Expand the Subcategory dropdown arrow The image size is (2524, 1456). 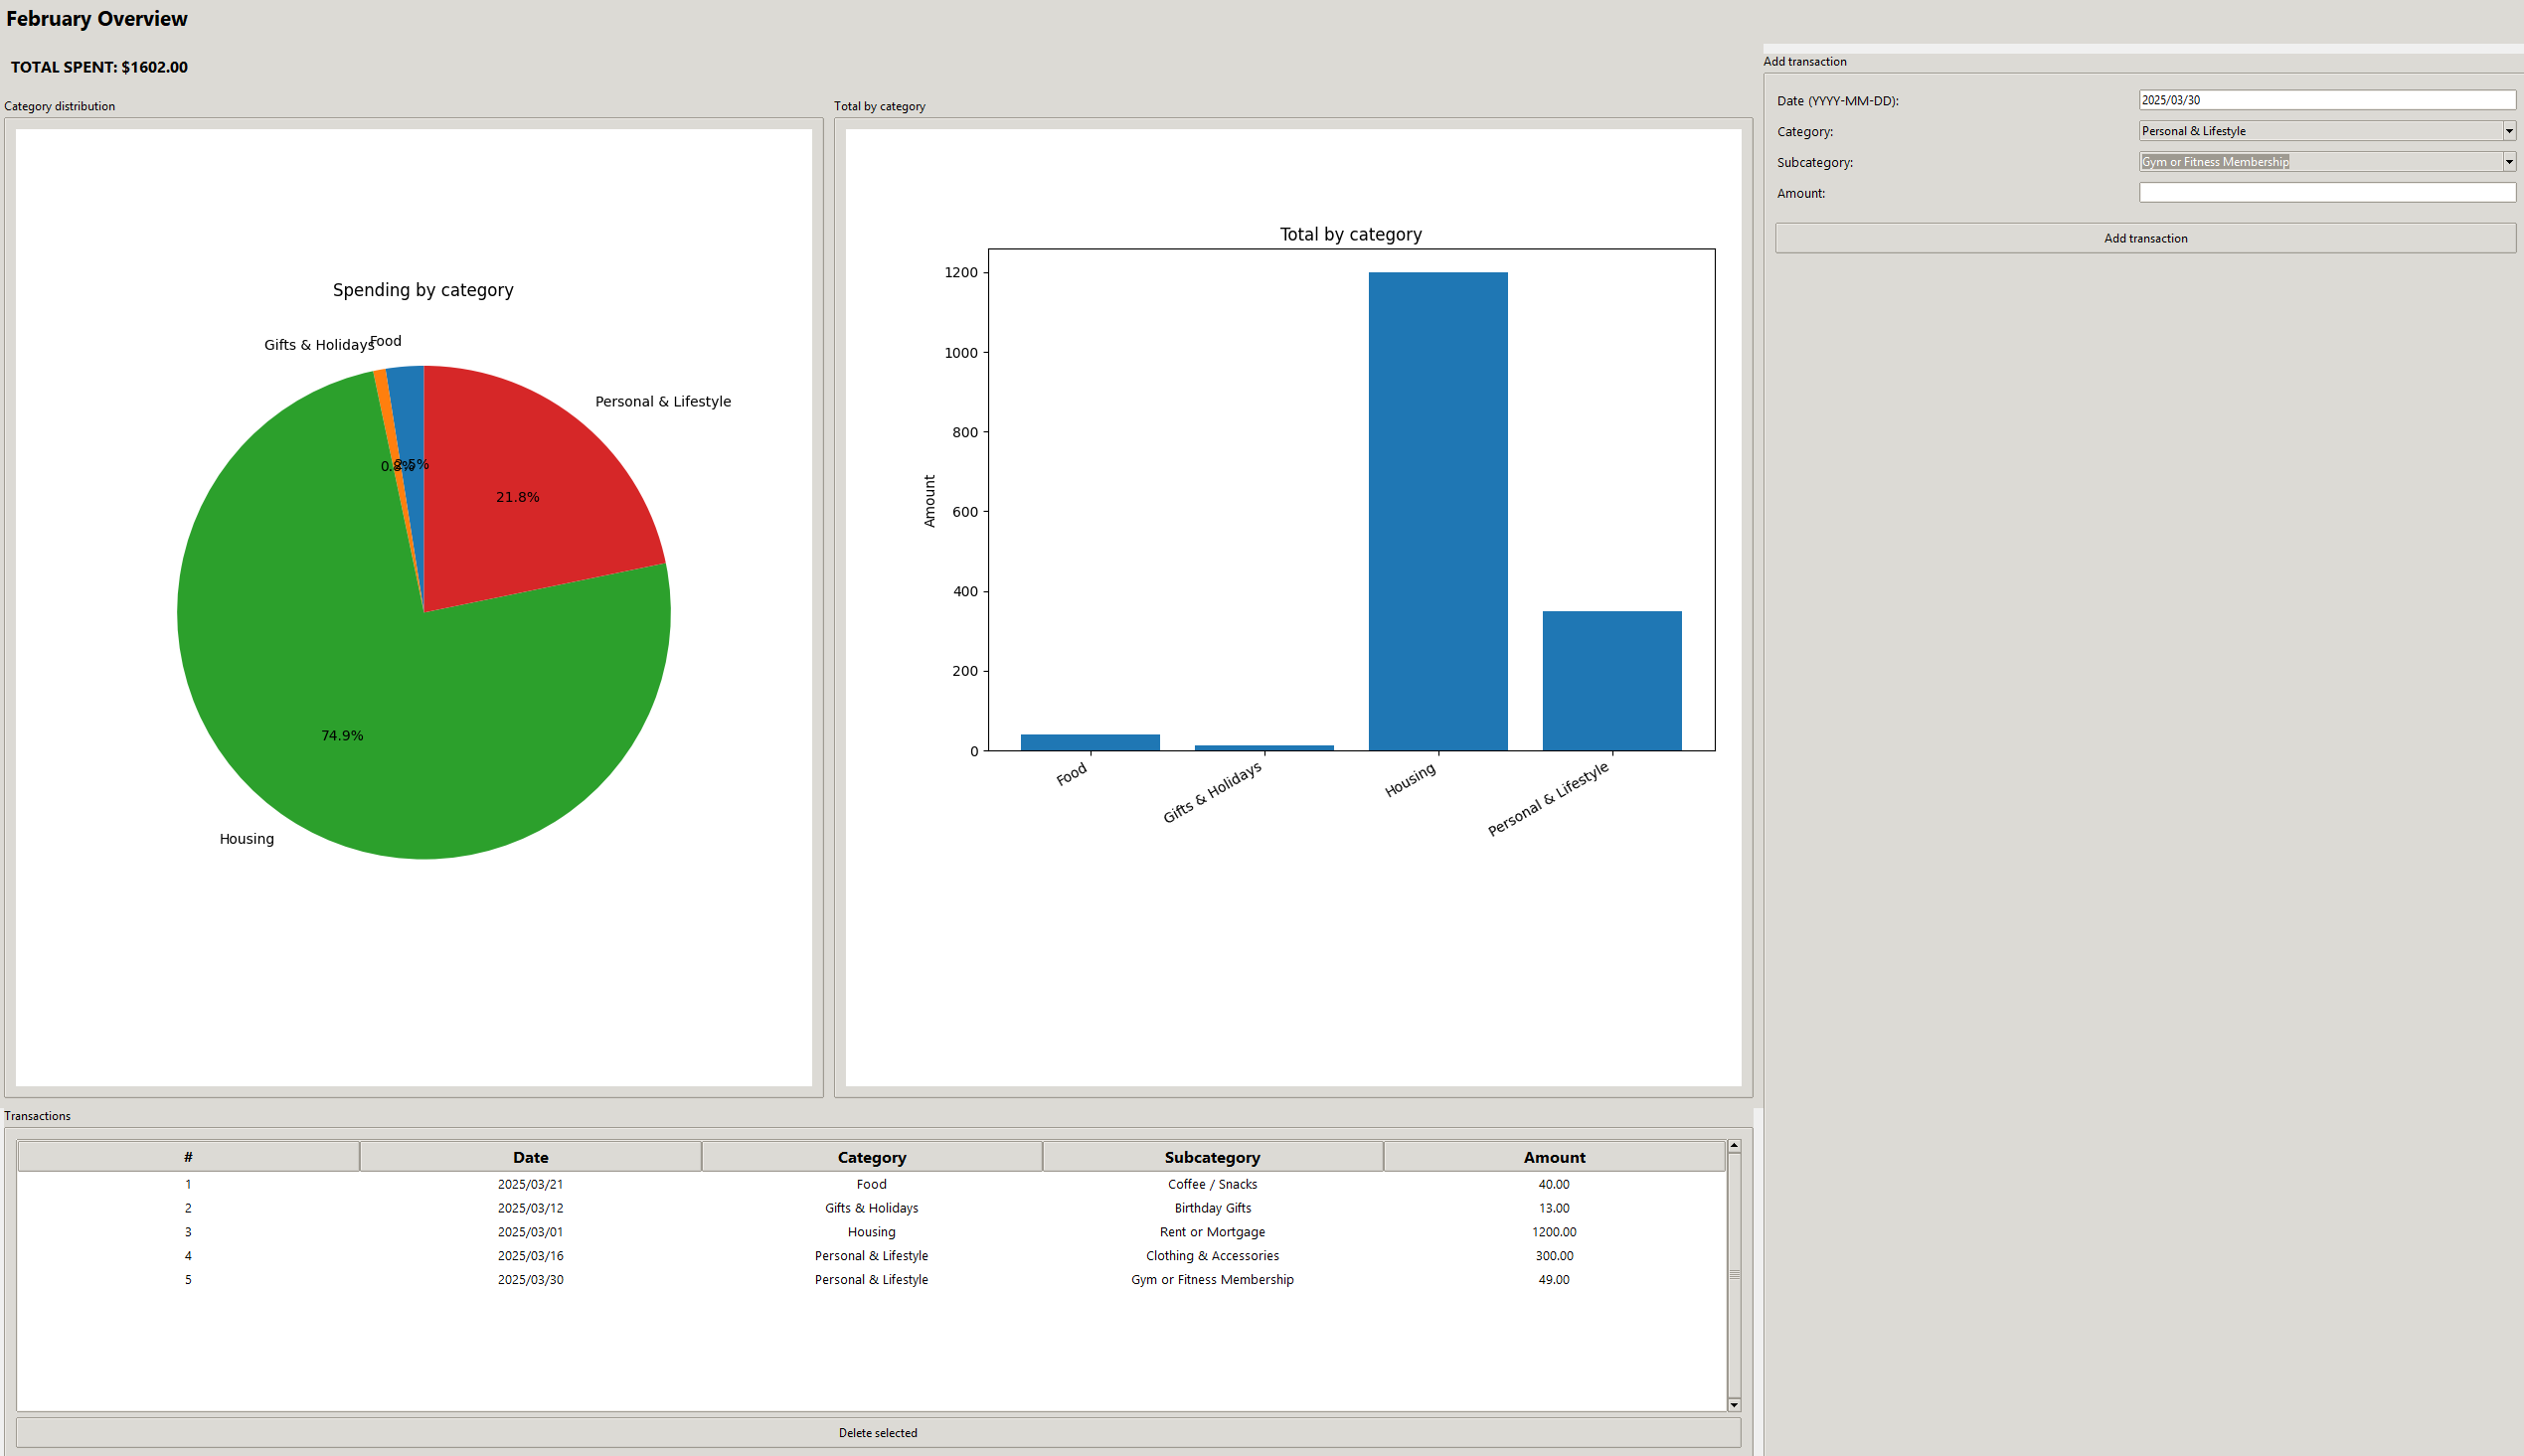[2508, 162]
